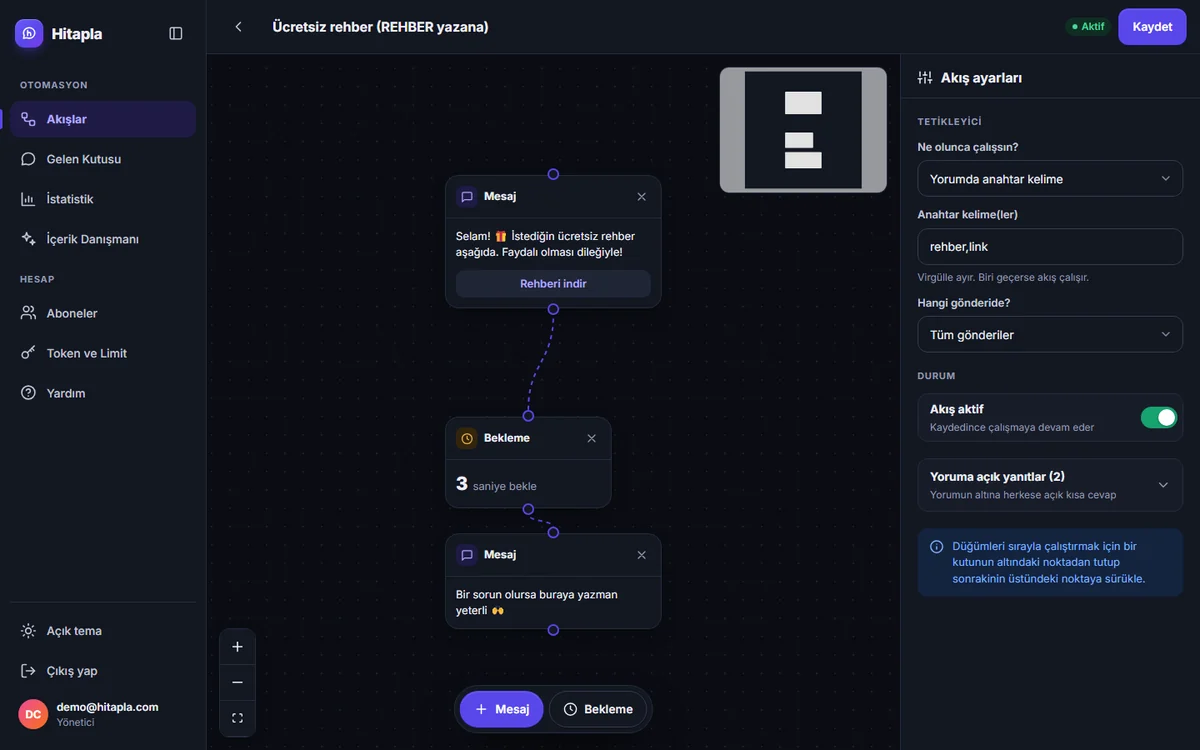Remove the Bekleme node from the flow
The width and height of the screenshot is (1200, 750).
pyautogui.click(x=592, y=438)
